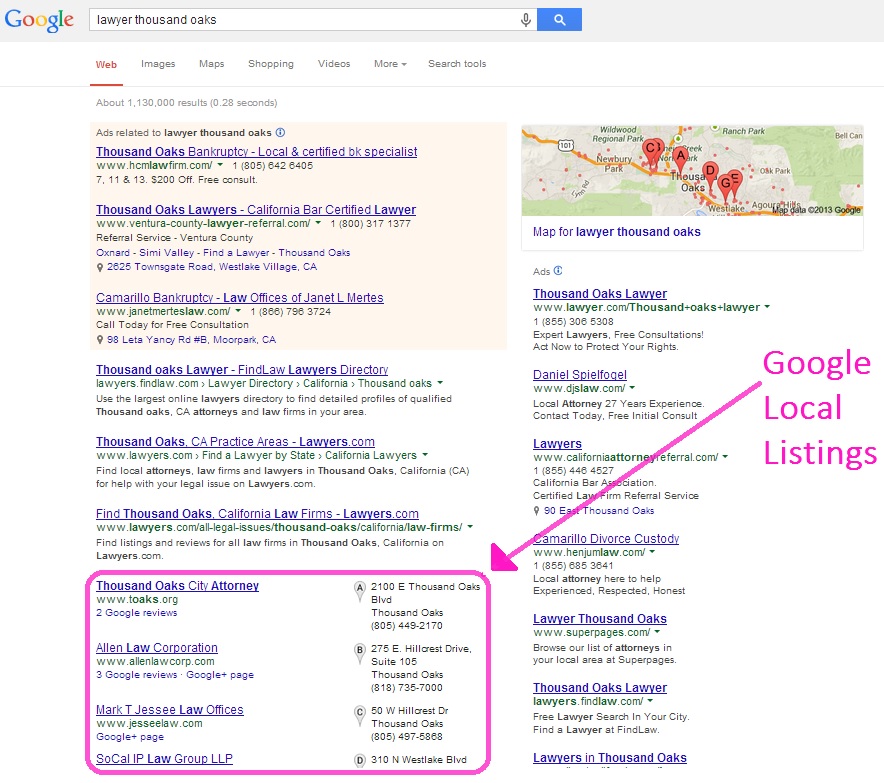
Task: Click the location pin for 90 East Thousand Oaks
Action: click(536, 511)
